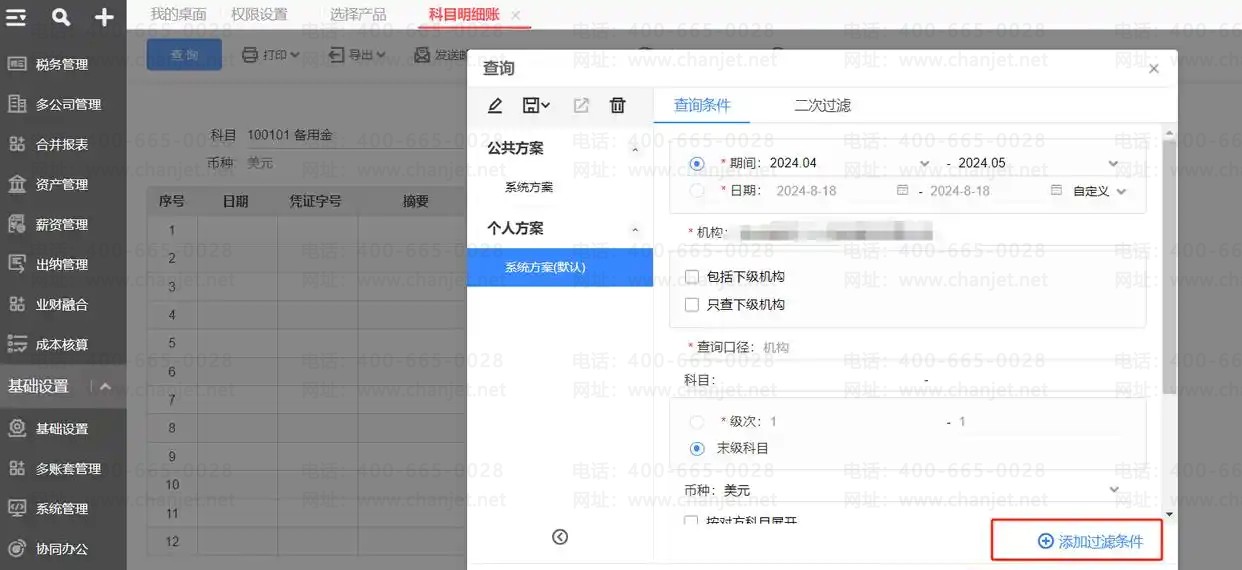Select the 末级科目 radio button

pos(697,448)
